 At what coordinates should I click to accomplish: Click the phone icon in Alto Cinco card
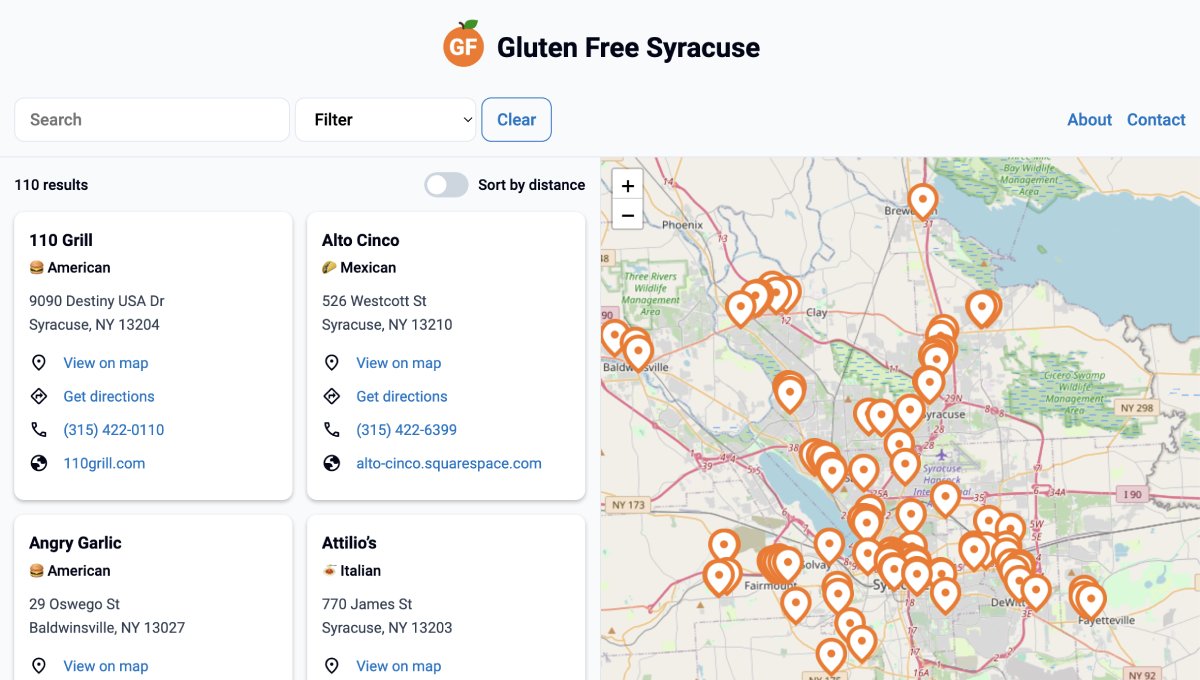tap(332, 430)
